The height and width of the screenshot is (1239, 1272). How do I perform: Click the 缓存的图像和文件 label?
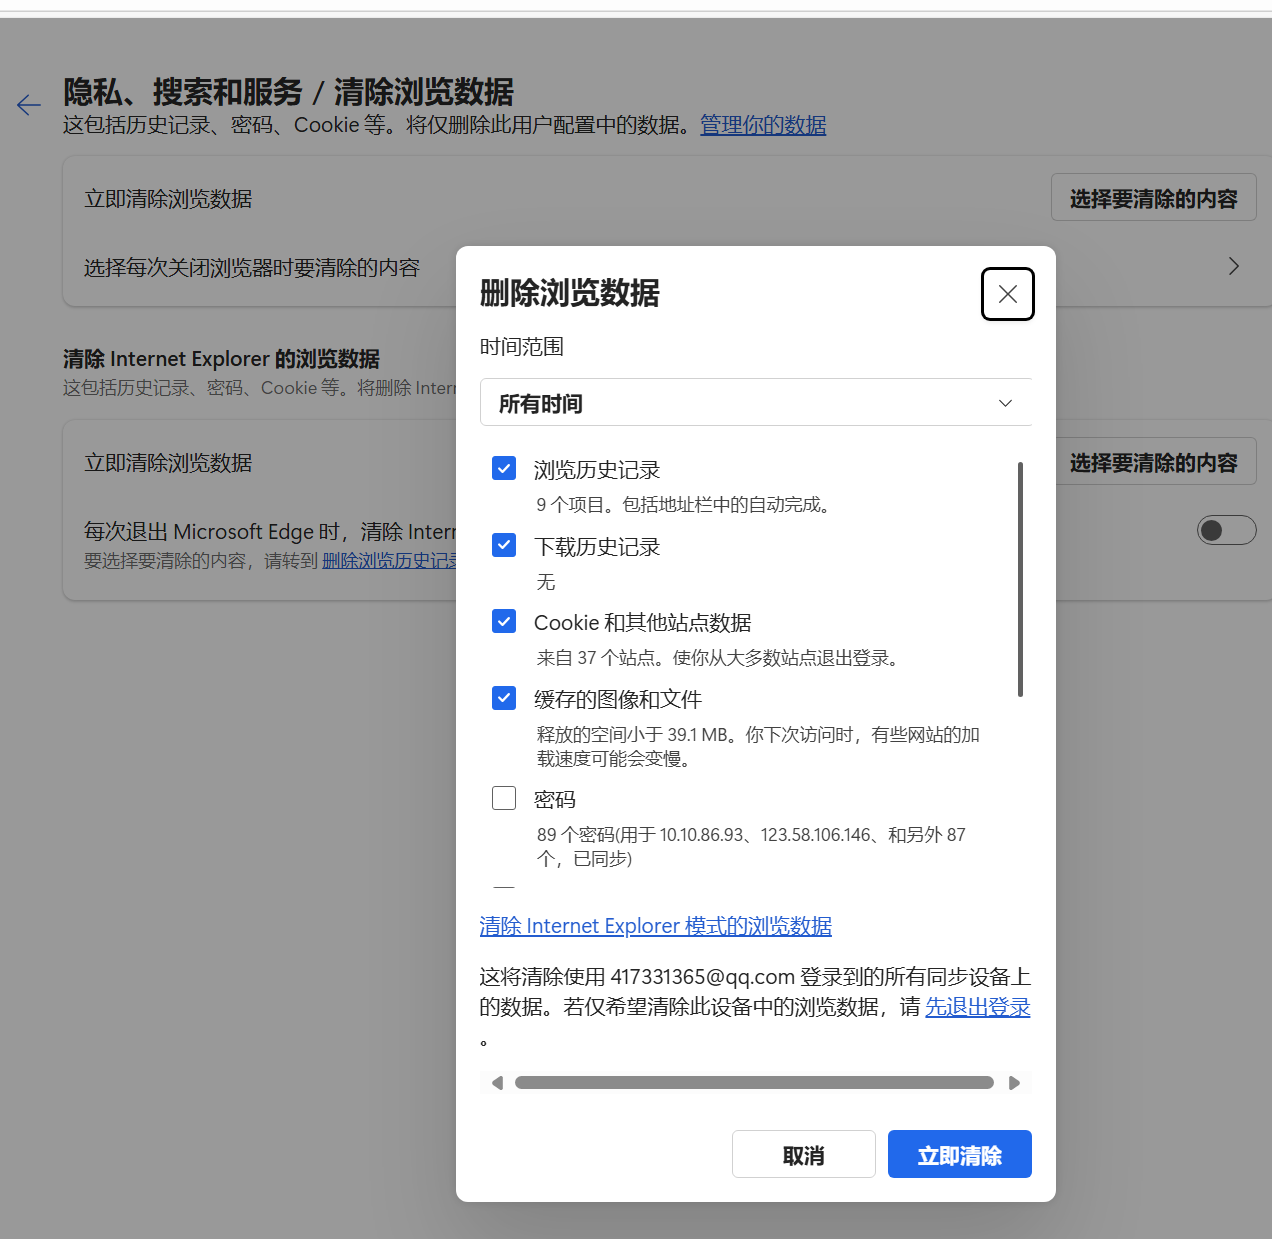pyautogui.click(x=618, y=699)
